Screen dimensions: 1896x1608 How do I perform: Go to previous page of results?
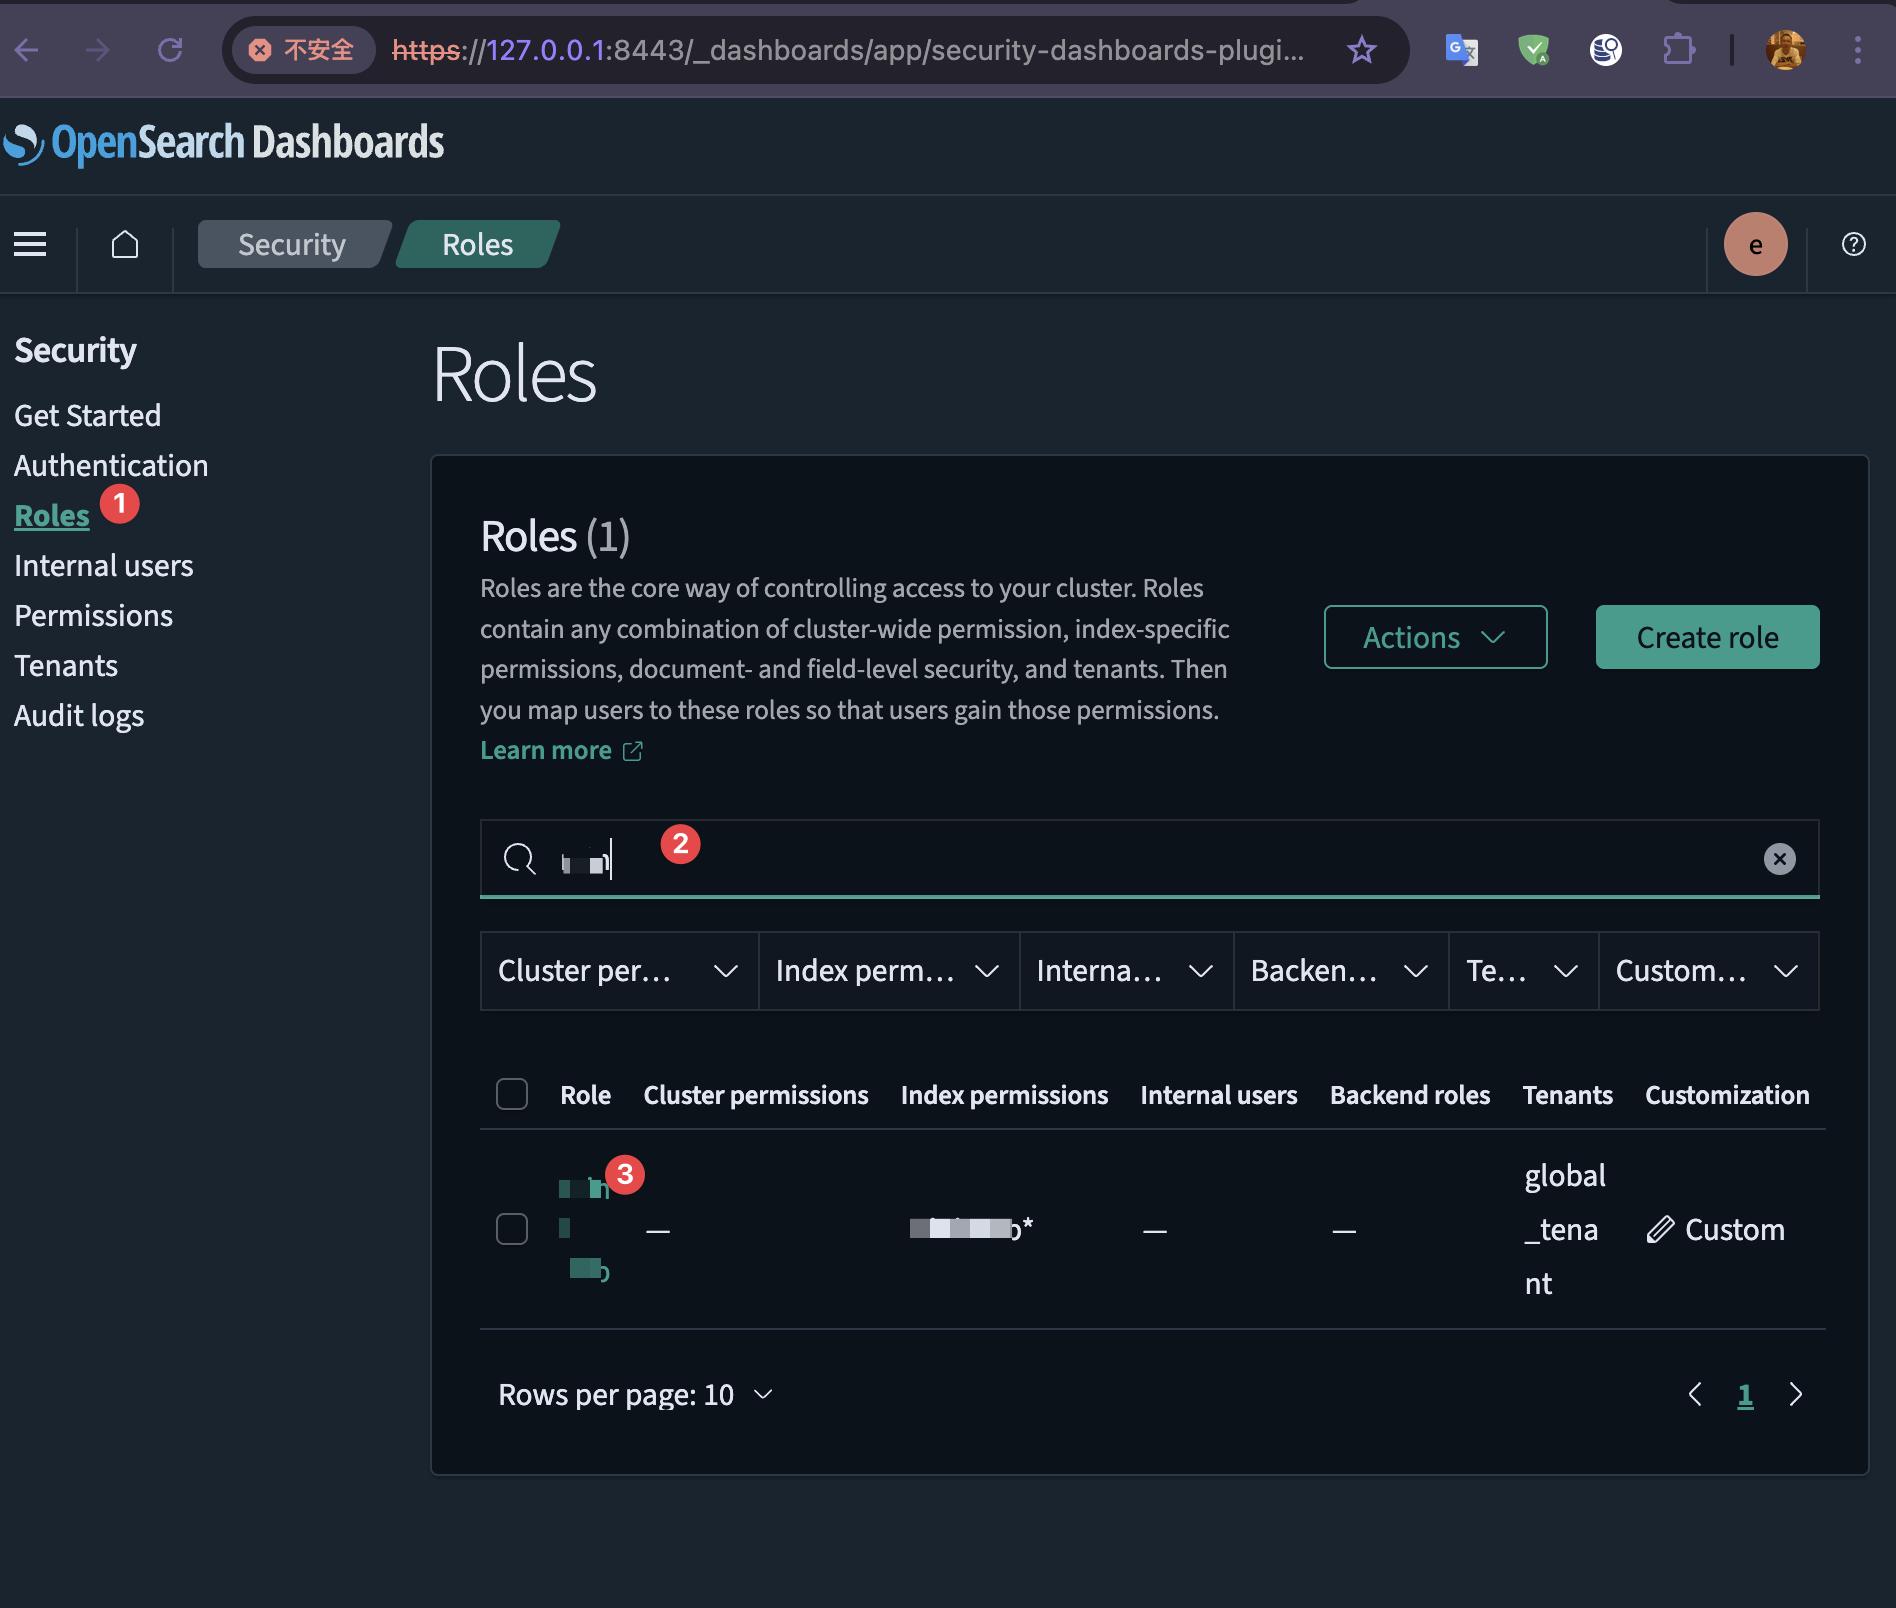click(x=1695, y=1394)
